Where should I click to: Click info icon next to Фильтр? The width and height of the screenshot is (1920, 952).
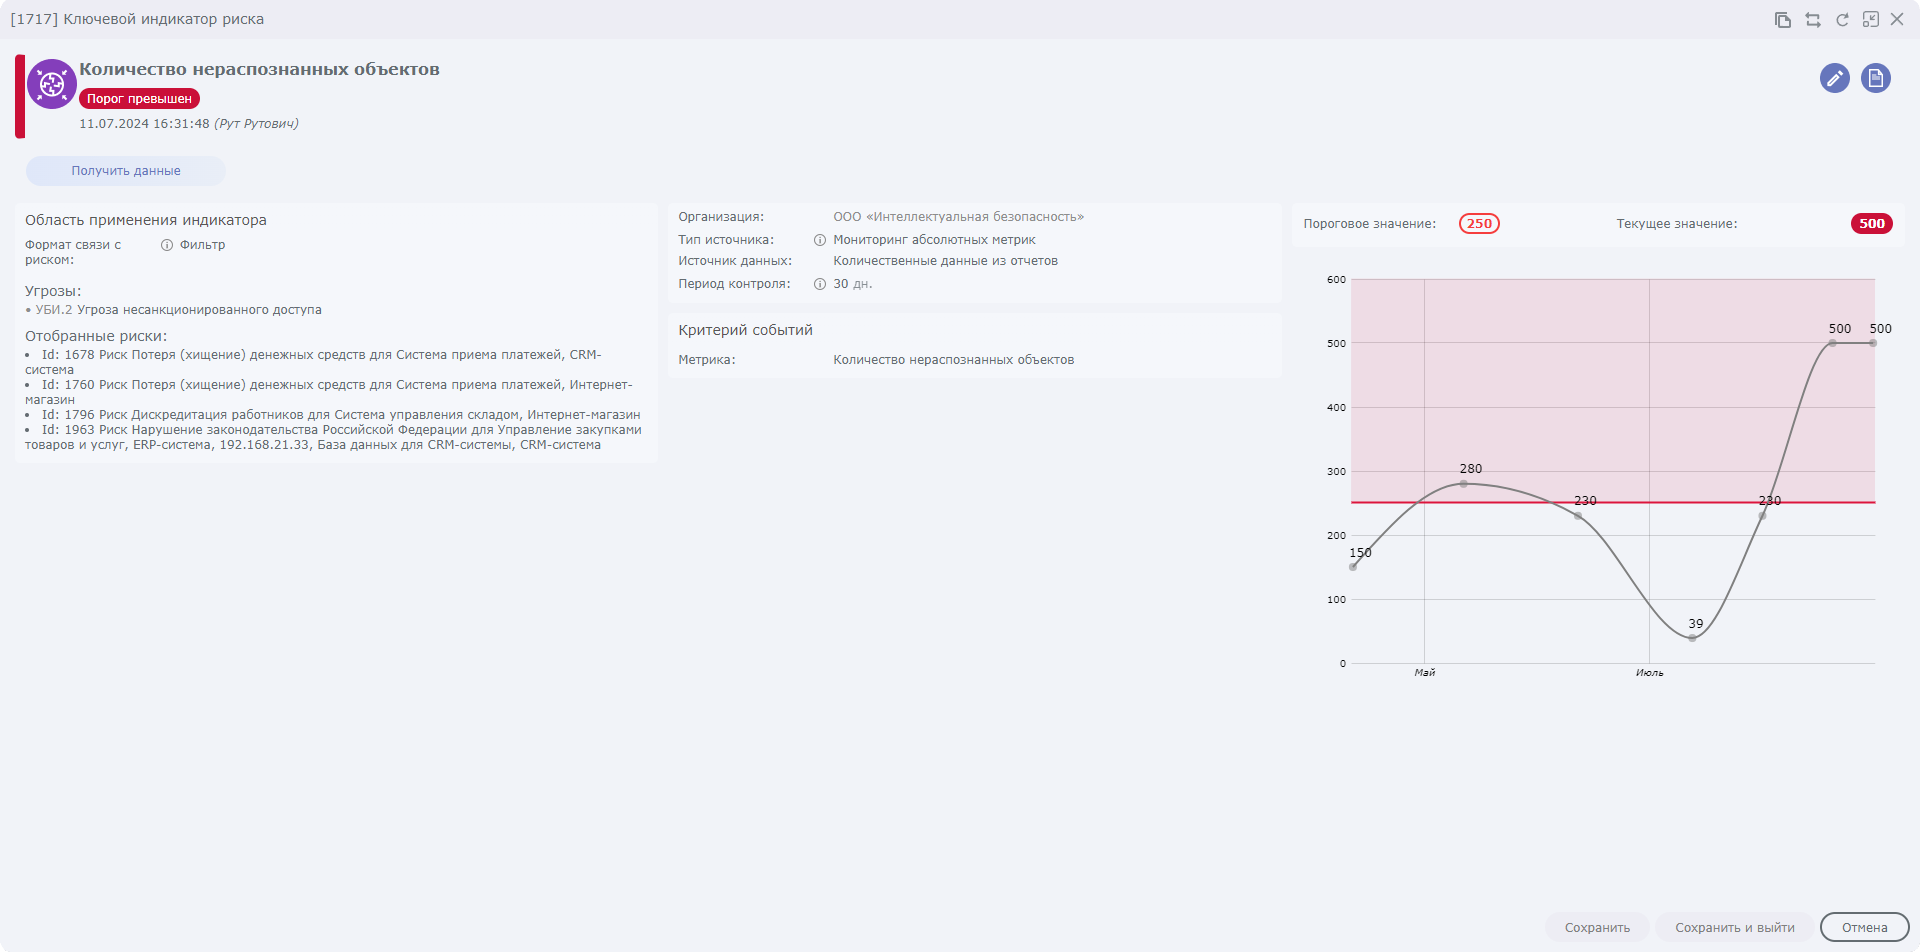point(167,245)
